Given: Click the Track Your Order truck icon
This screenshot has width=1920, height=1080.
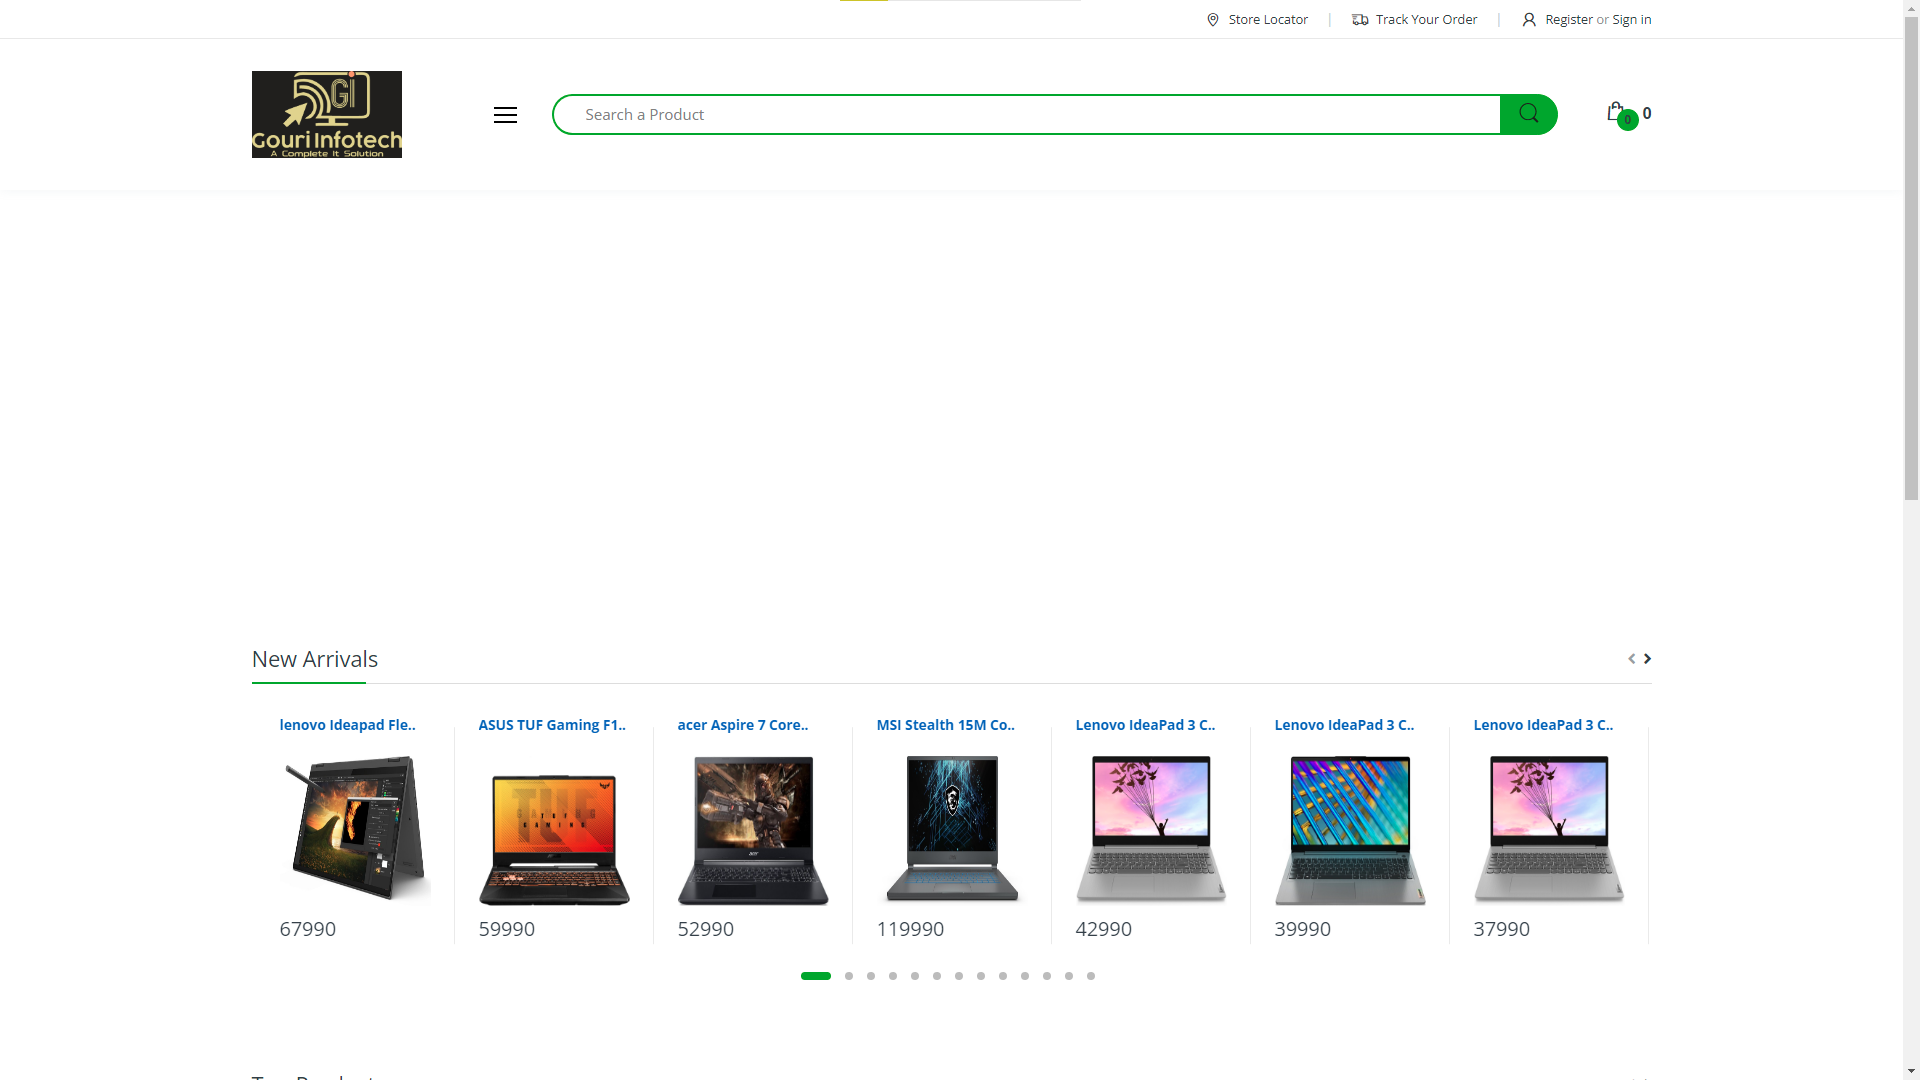Looking at the screenshot, I should 1360,20.
